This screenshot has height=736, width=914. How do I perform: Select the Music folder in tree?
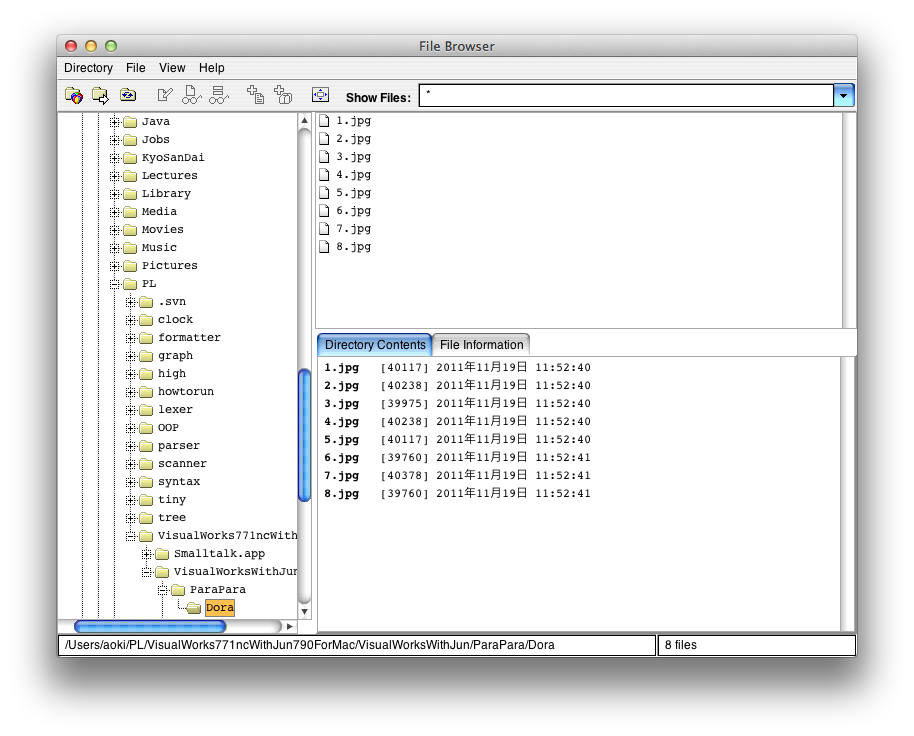[x=159, y=248]
